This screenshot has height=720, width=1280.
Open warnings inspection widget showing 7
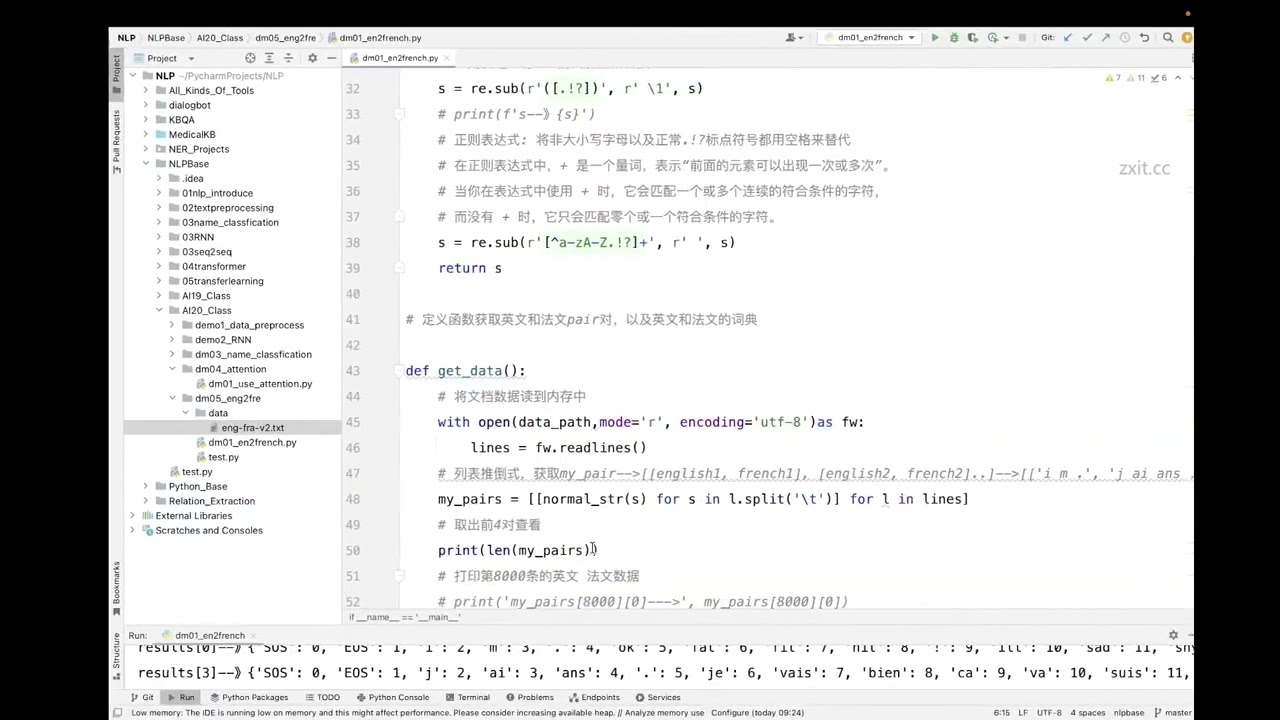1112,78
